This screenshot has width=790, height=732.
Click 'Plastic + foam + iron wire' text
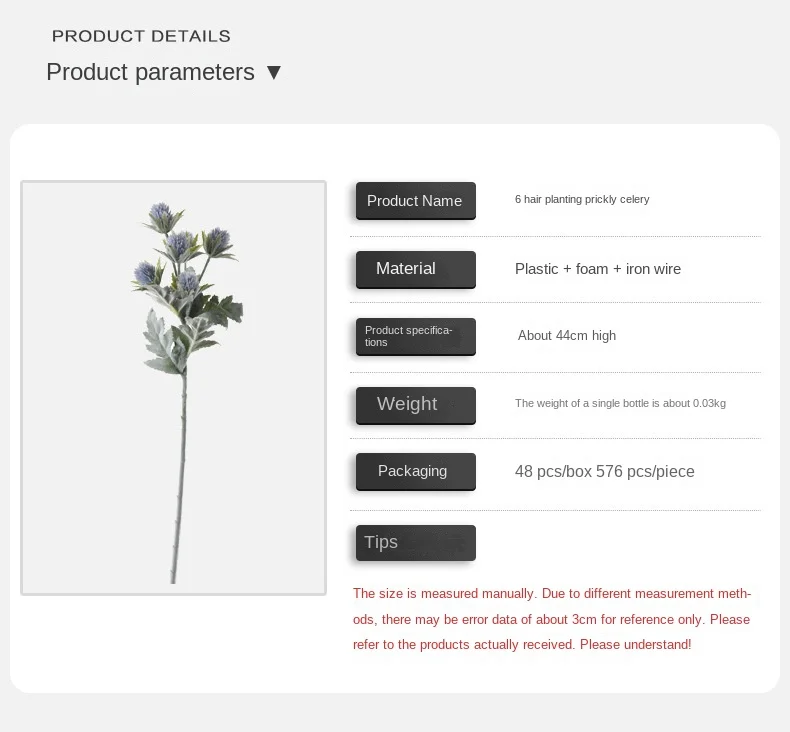click(598, 269)
